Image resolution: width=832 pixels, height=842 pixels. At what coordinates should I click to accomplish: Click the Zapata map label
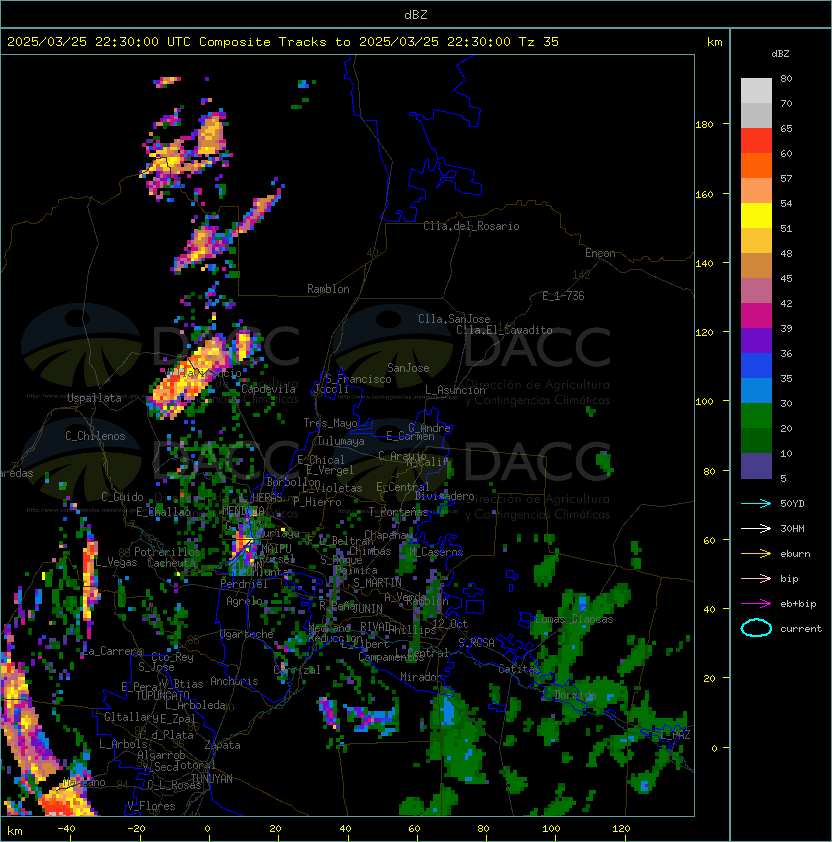pyautogui.click(x=222, y=745)
